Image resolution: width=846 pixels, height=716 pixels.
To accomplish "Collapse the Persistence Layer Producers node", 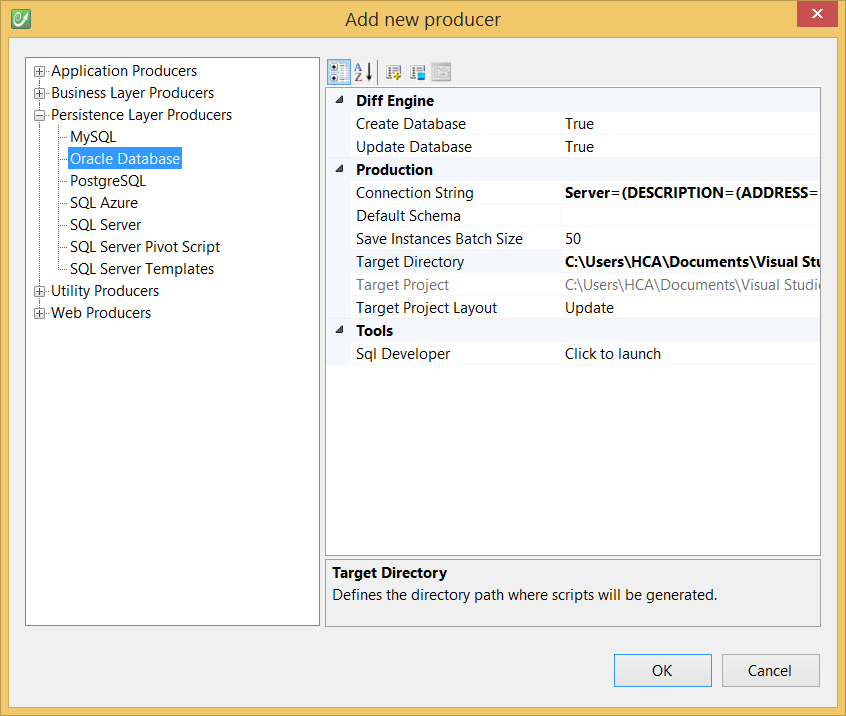I will tap(40, 115).
